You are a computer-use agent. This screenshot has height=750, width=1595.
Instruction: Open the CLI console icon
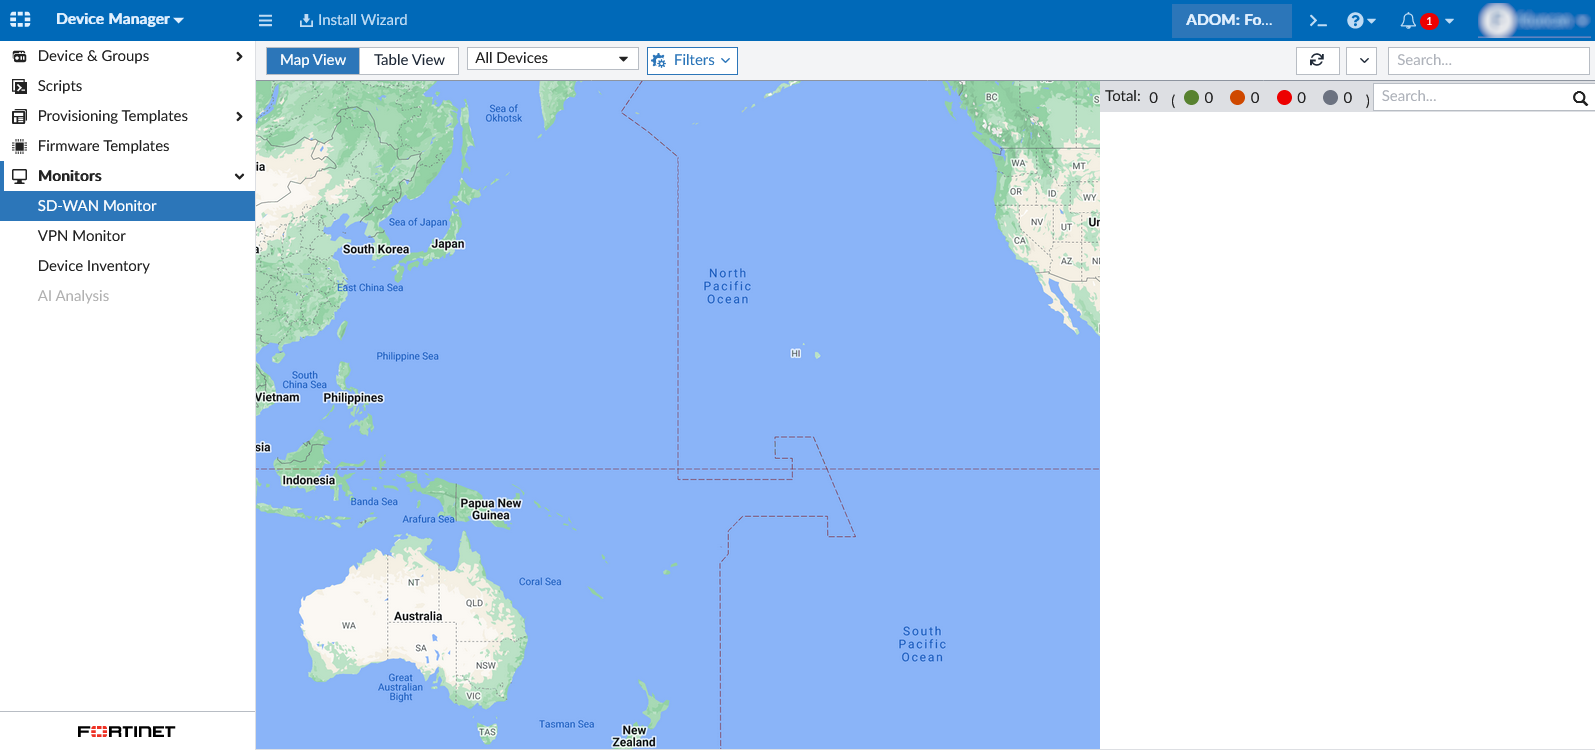[1318, 20]
